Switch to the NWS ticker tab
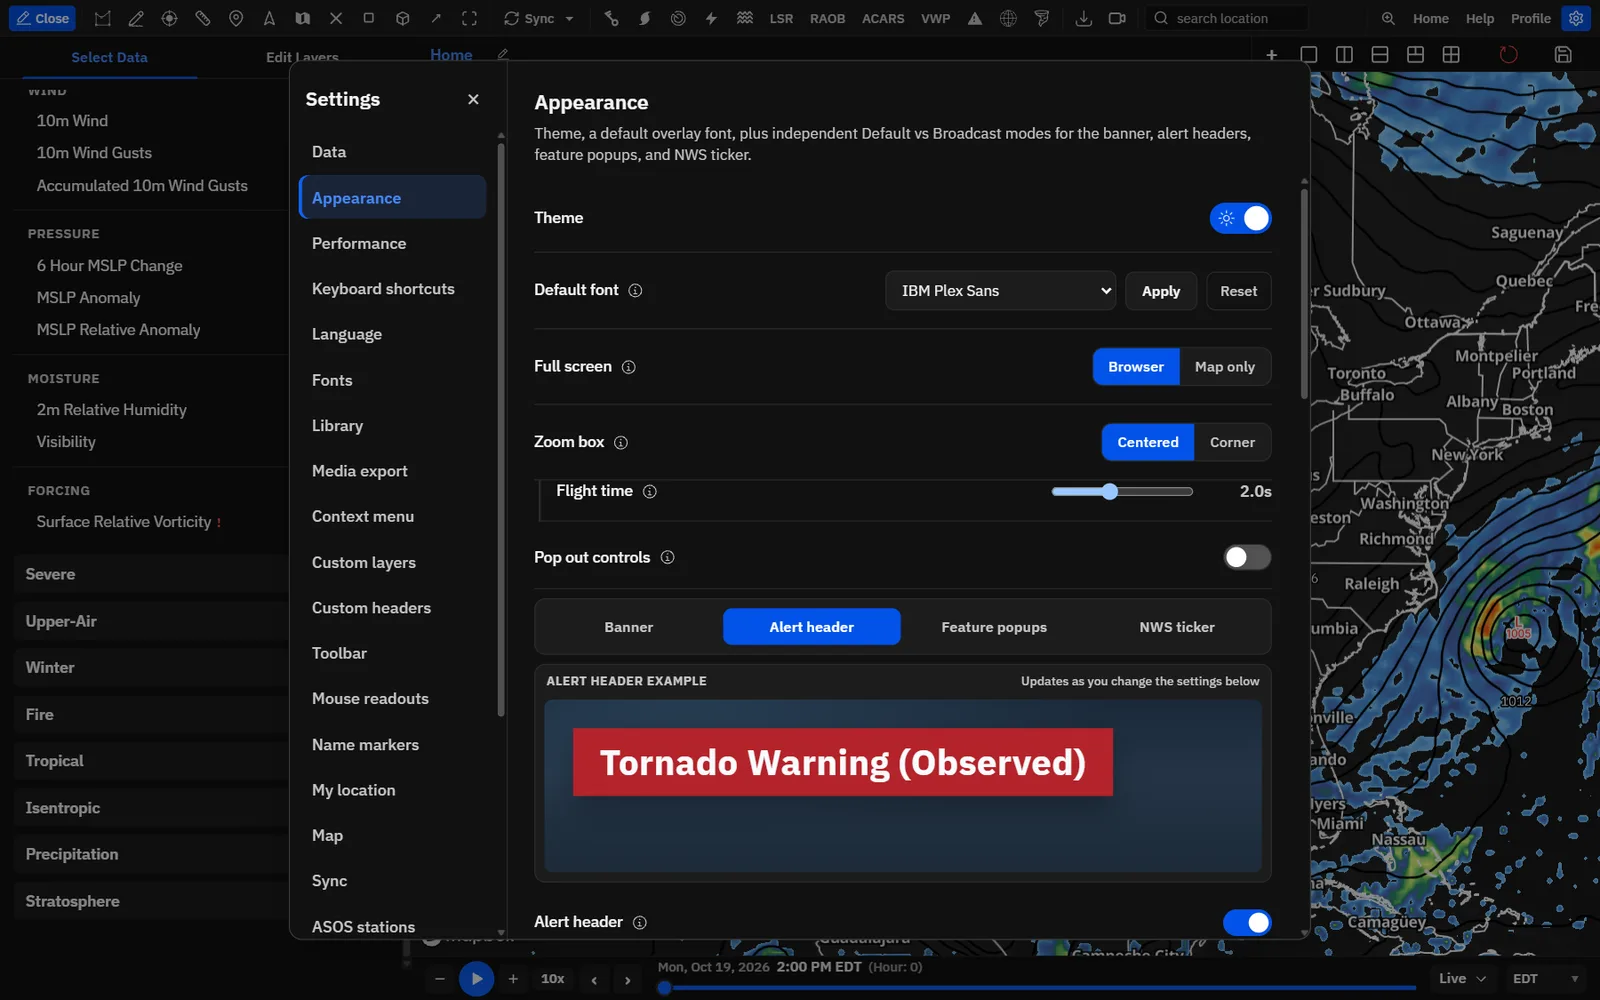 pos(1177,627)
